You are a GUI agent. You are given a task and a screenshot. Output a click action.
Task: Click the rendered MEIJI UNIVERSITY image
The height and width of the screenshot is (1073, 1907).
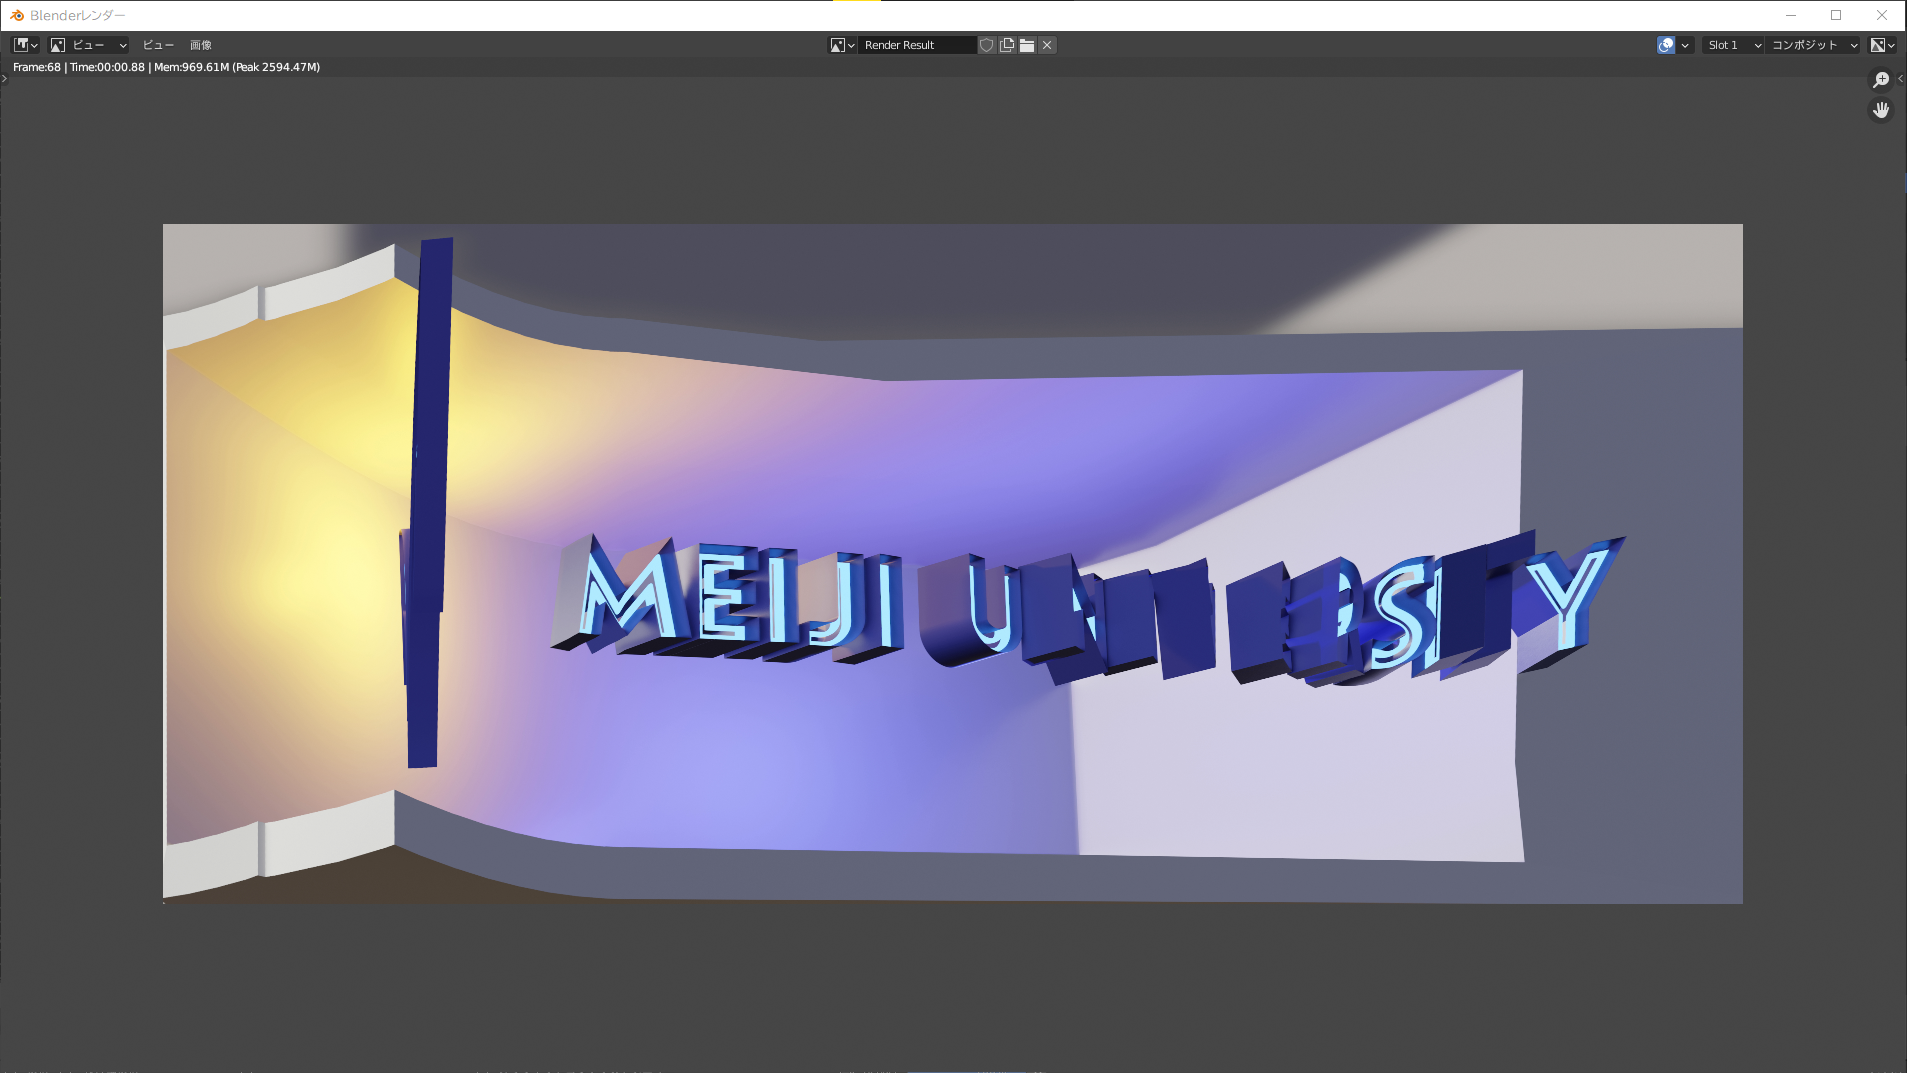pos(953,564)
